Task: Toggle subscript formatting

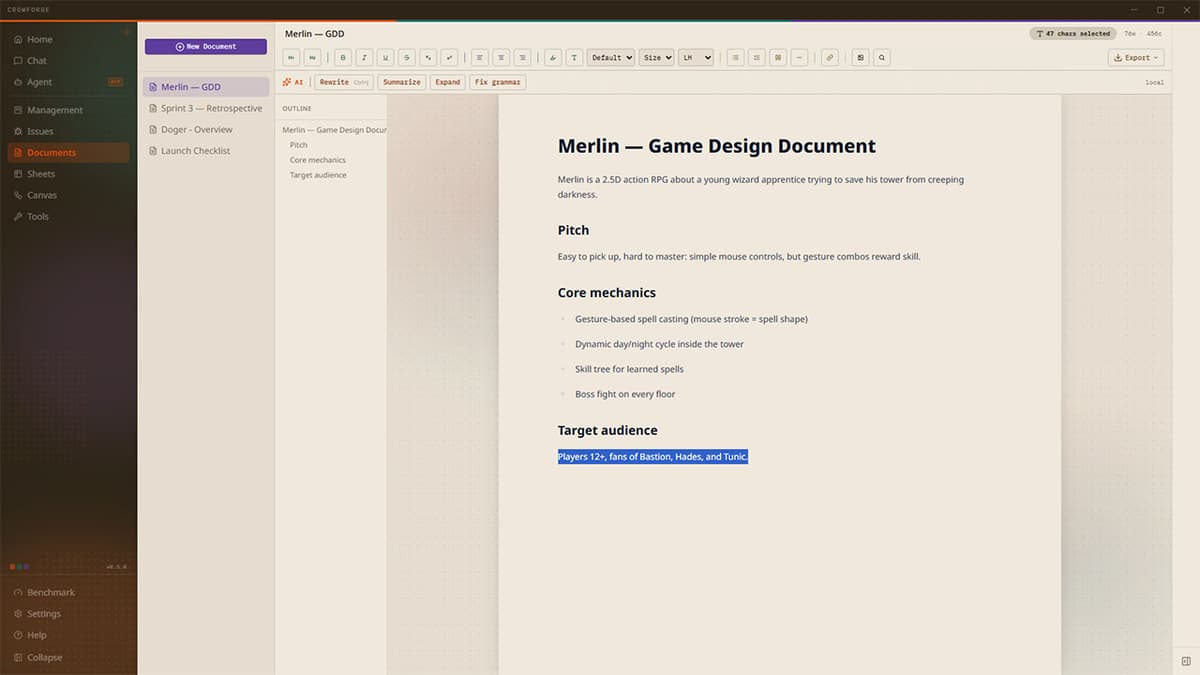Action: click(x=428, y=58)
